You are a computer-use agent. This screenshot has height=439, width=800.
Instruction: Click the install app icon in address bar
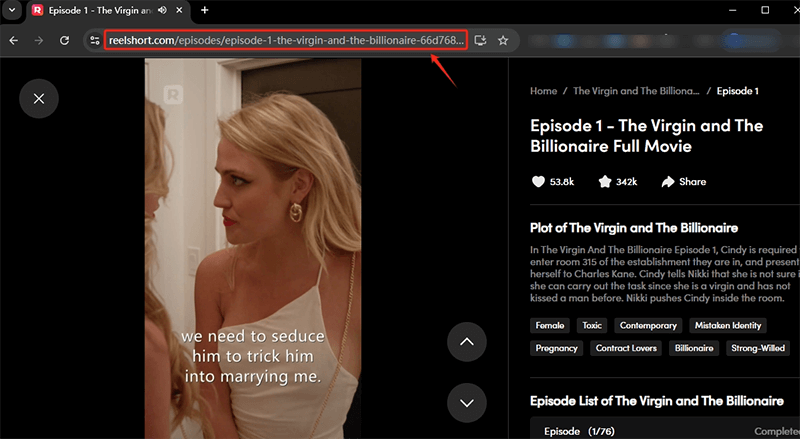click(480, 41)
